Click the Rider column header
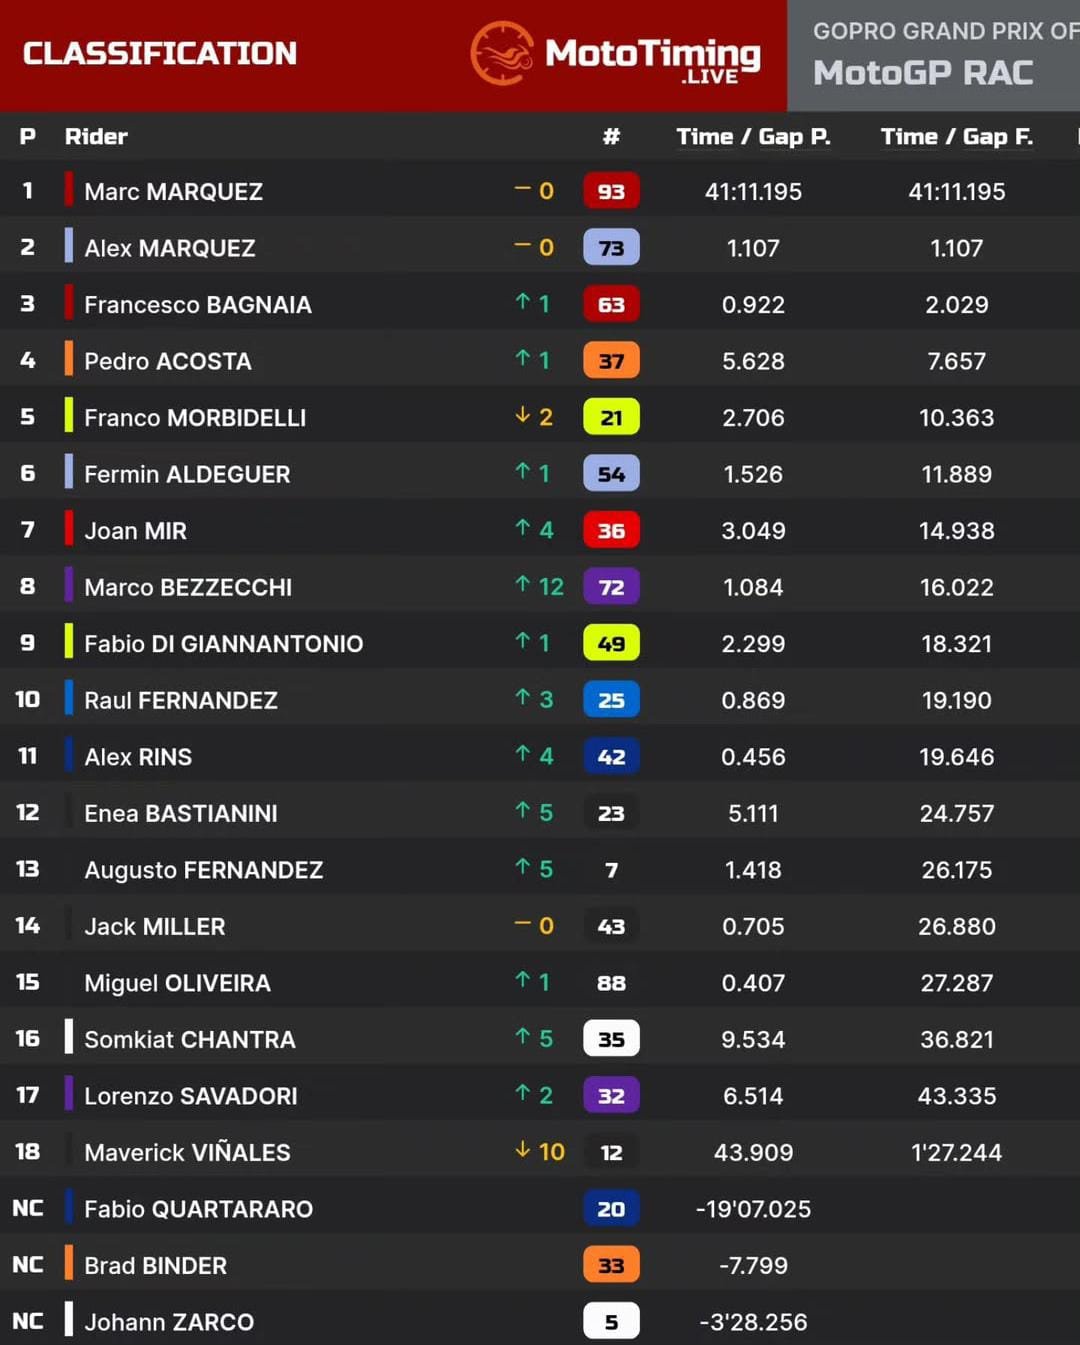The width and height of the screenshot is (1080, 1345). coord(96,137)
